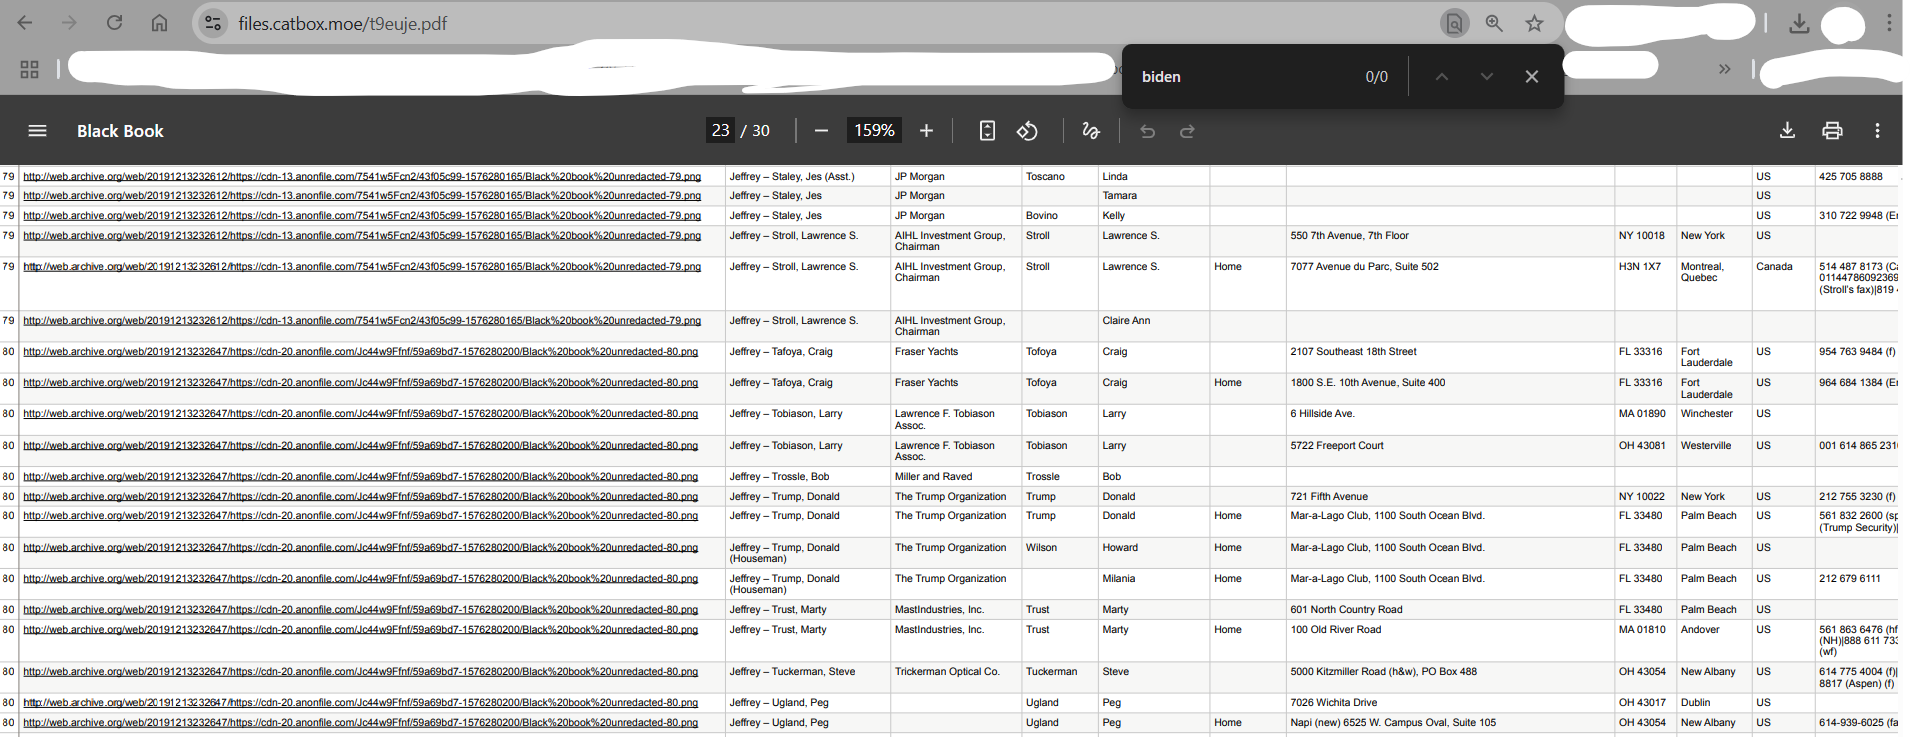
Task: Open archive link in 7077 Avenue du Parc row
Action: 362,267
